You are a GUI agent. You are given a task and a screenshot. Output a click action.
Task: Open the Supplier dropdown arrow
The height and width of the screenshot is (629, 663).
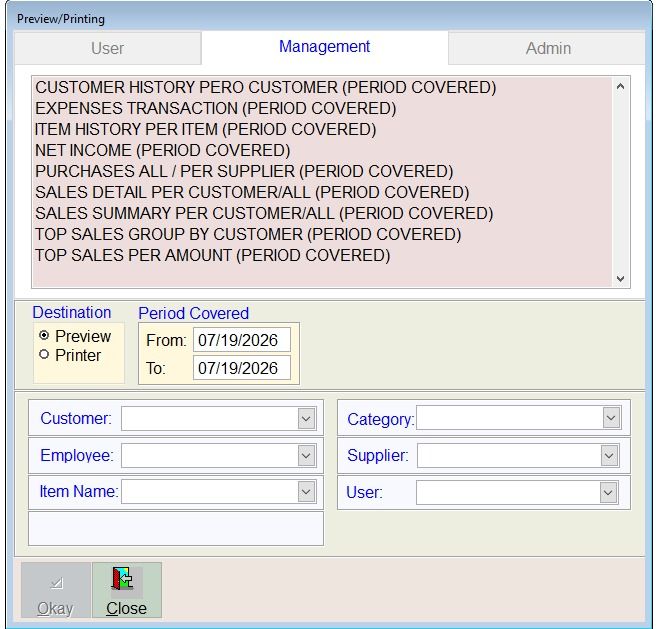pos(609,455)
